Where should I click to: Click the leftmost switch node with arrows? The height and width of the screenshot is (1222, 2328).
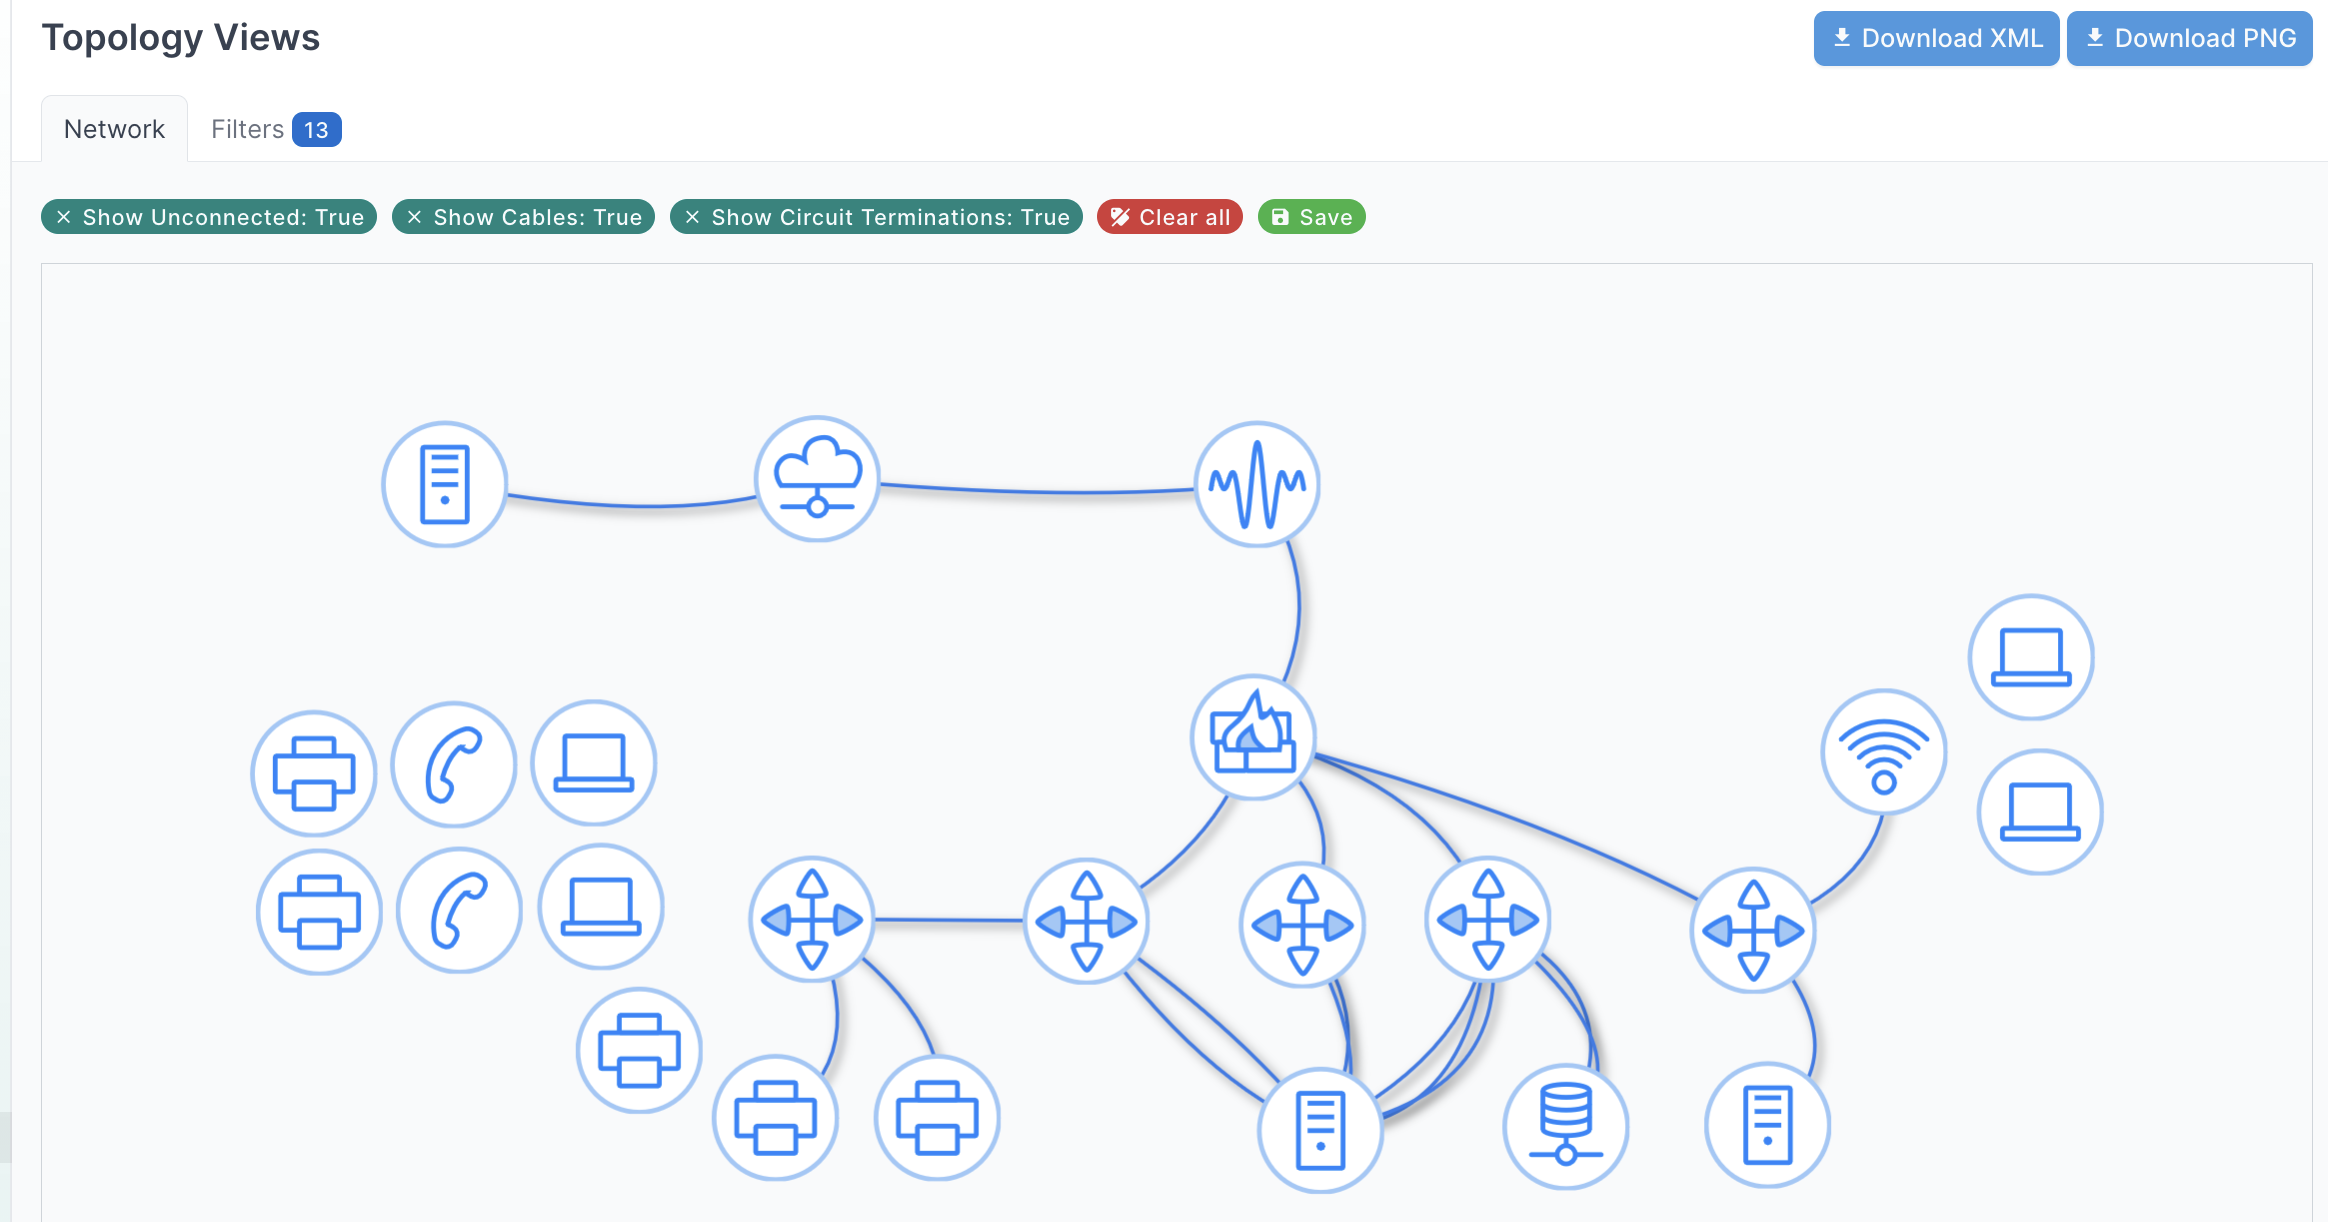click(812, 920)
